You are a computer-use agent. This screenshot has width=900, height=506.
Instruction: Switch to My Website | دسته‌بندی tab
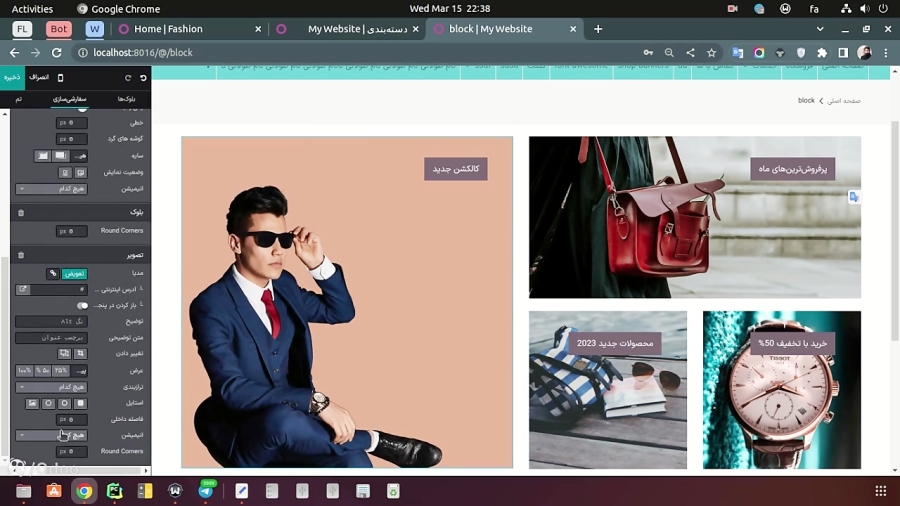(347, 29)
